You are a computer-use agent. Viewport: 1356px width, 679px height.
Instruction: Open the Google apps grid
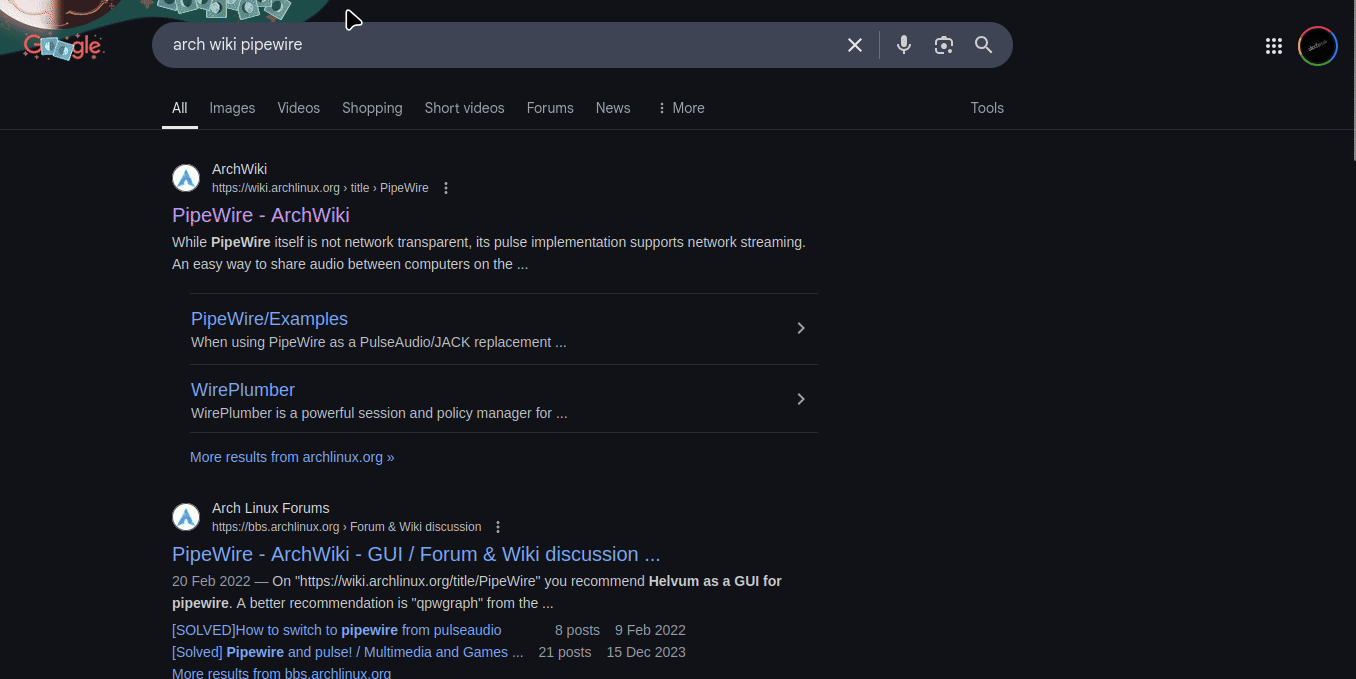coord(1274,46)
